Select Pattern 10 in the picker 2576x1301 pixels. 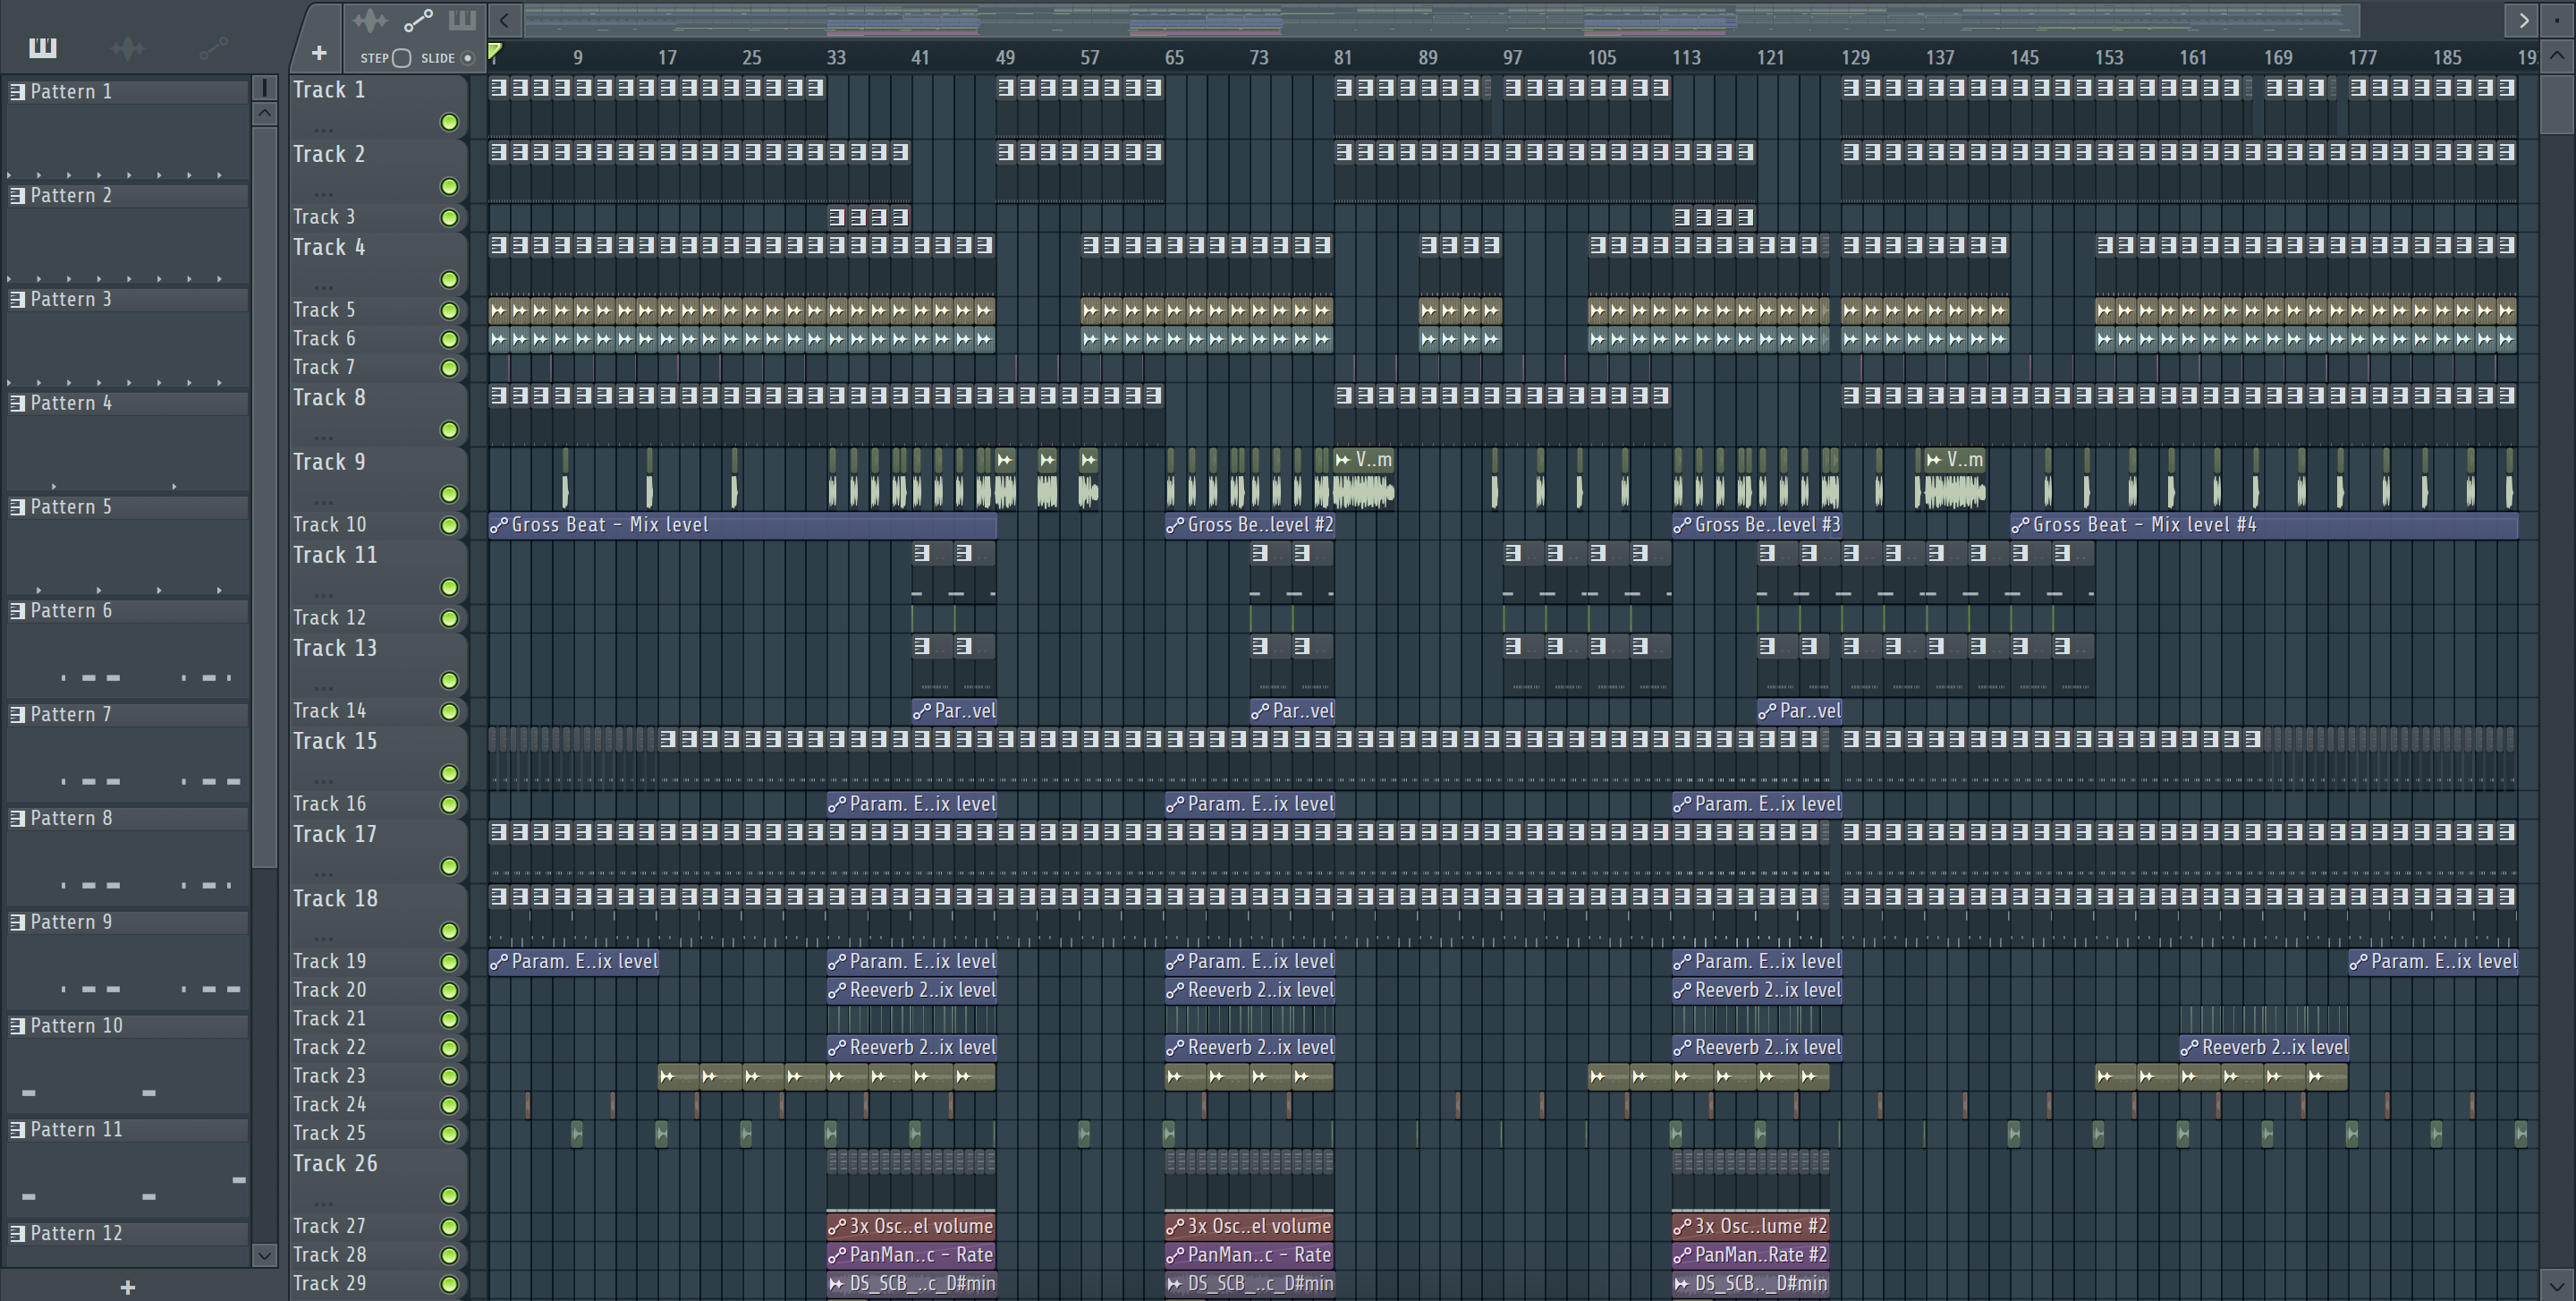(x=128, y=1026)
